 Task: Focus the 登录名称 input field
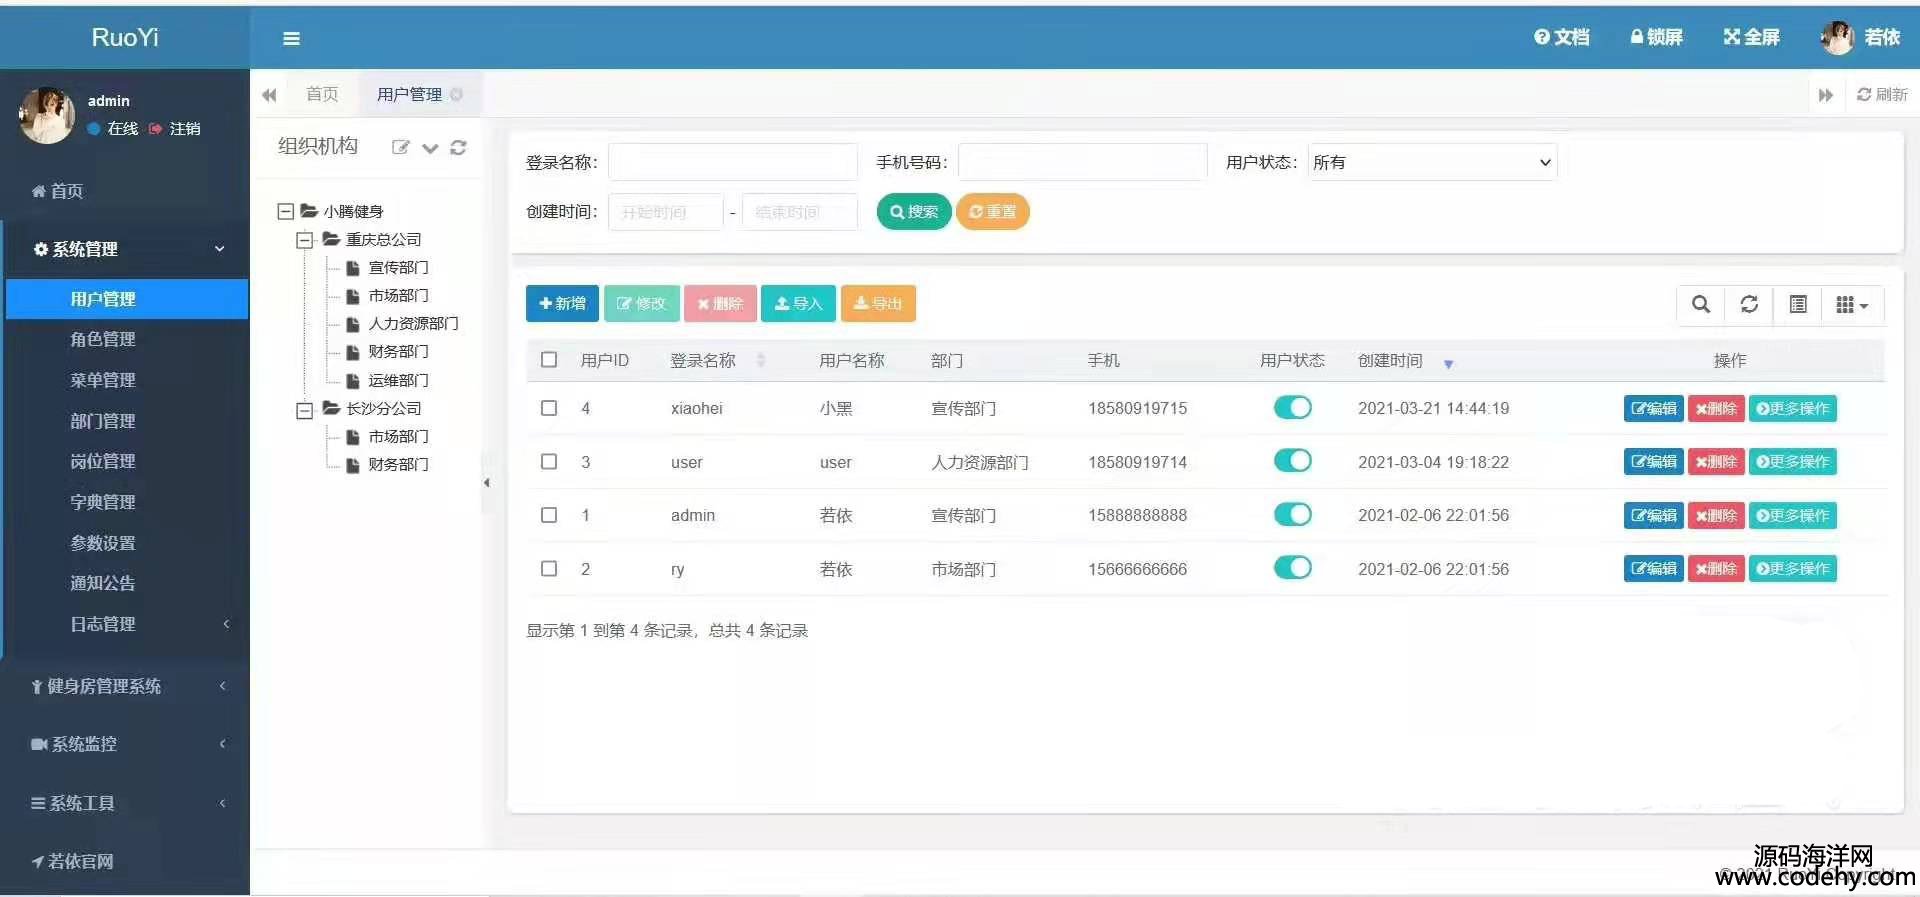click(x=733, y=162)
